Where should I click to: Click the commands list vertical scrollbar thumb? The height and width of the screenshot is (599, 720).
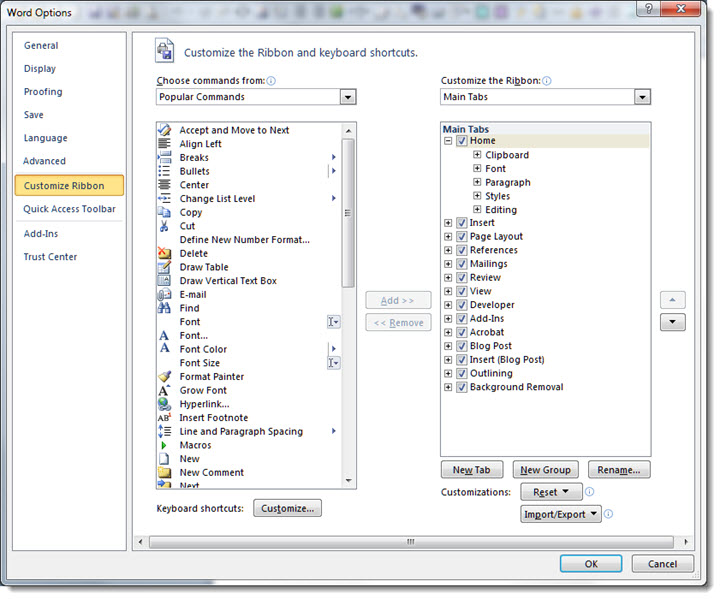[349, 213]
